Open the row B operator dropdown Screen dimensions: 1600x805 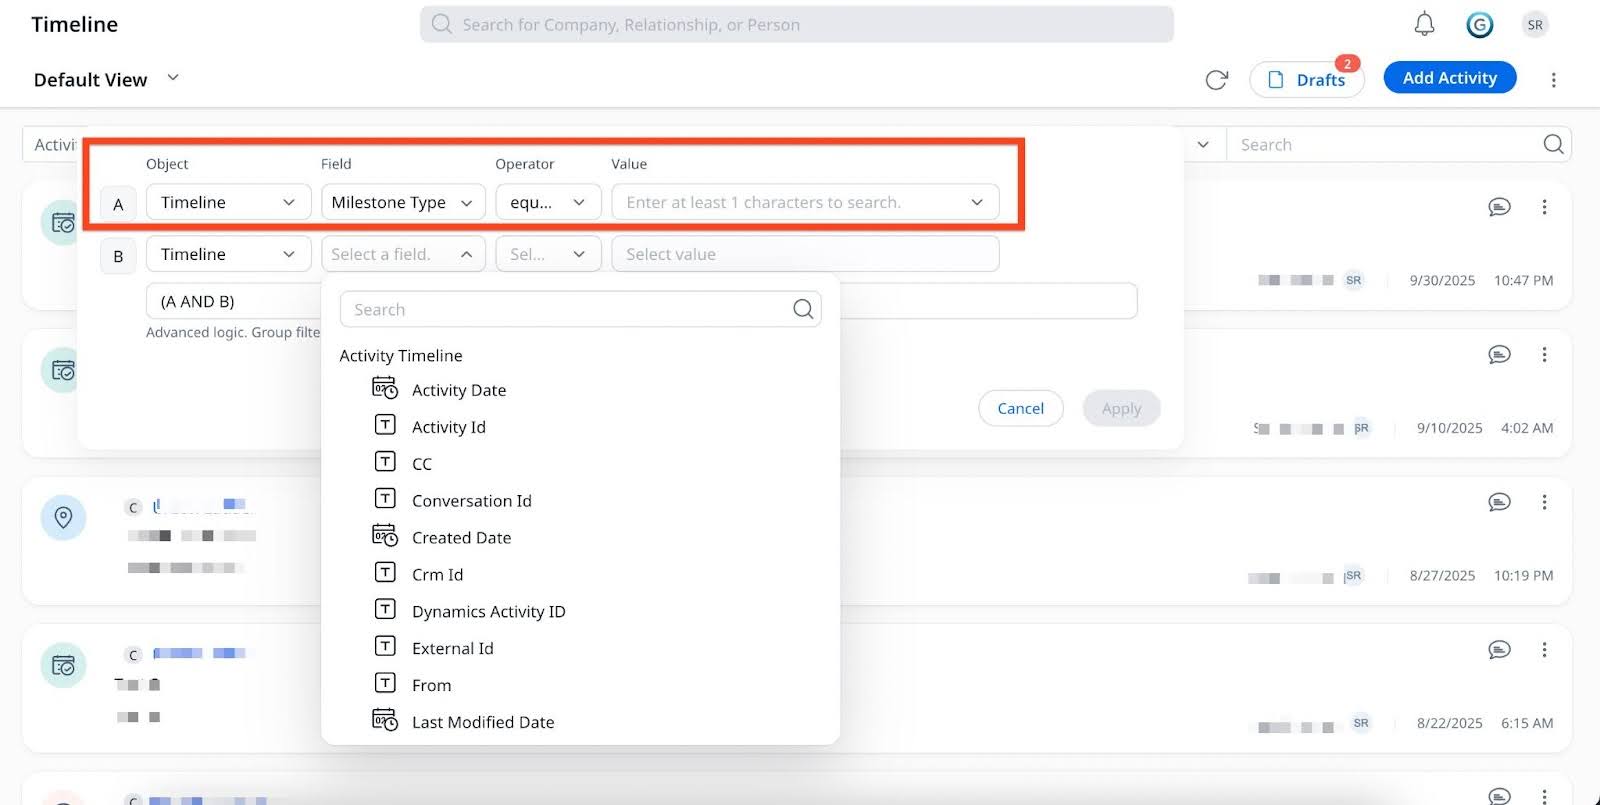(548, 254)
